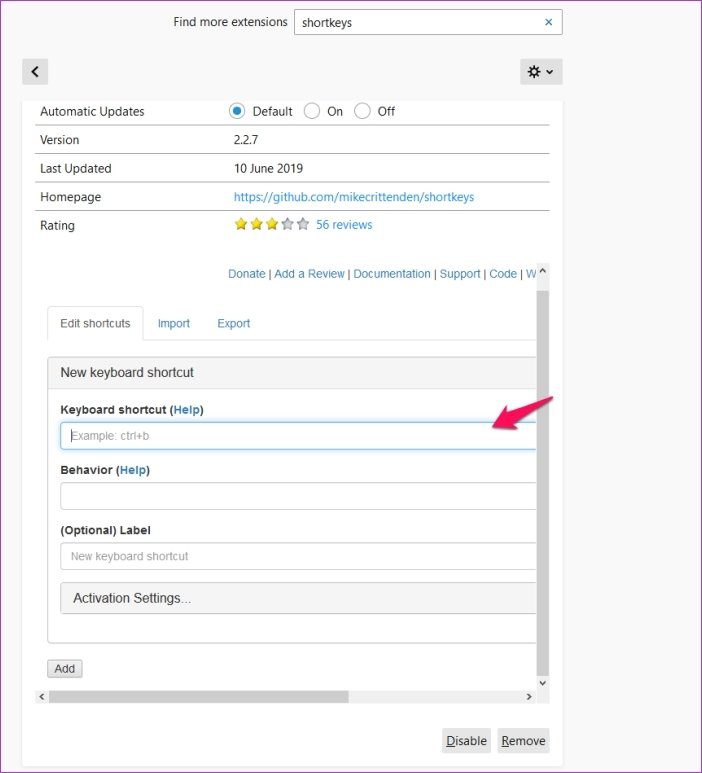Open Help next to Keyboard shortcut
This screenshot has width=702, height=773.
coord(187,410)
